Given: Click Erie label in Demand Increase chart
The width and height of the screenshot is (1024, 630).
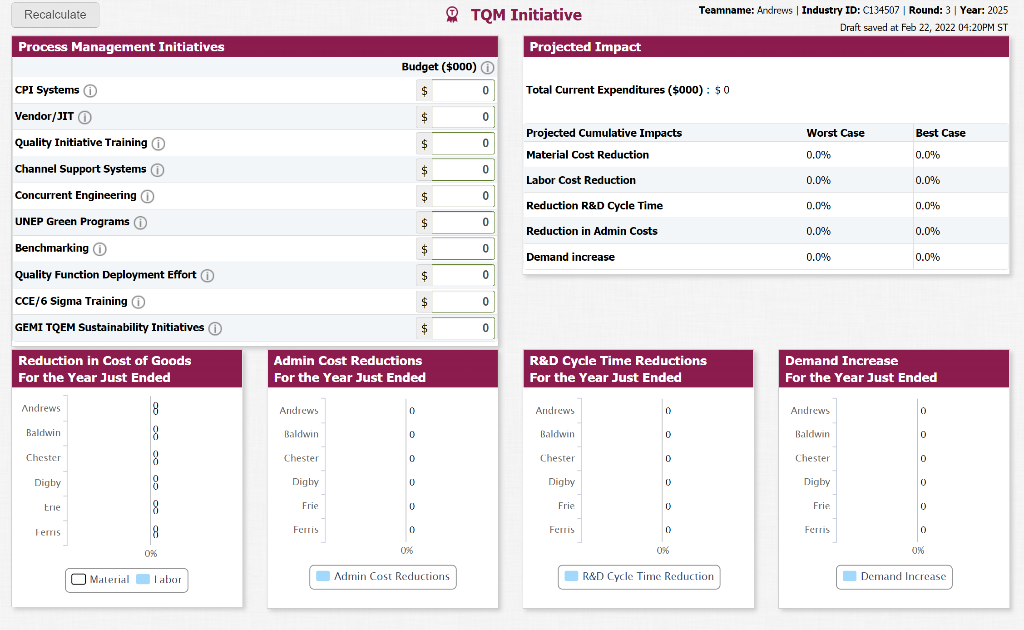Looking at the screenshot, I should click(822, 506).
